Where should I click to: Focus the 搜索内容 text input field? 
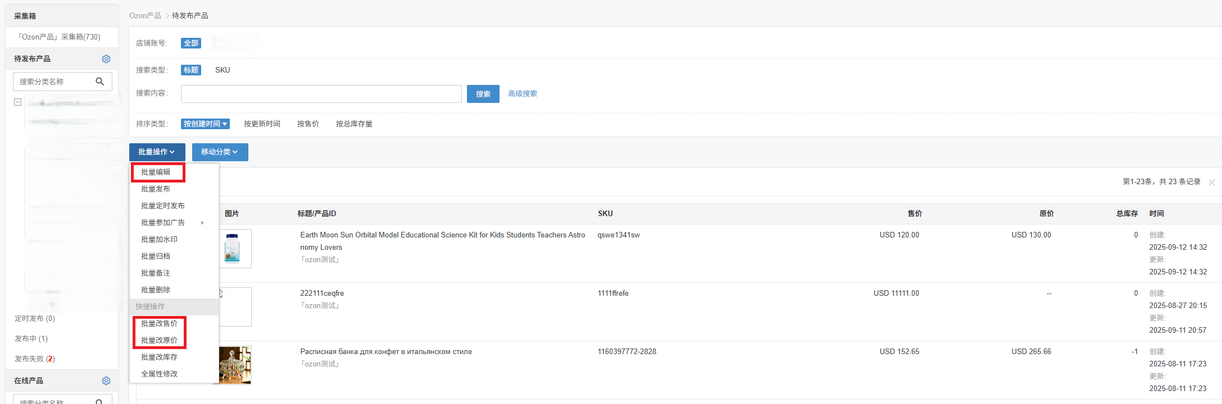click(321, 94)
